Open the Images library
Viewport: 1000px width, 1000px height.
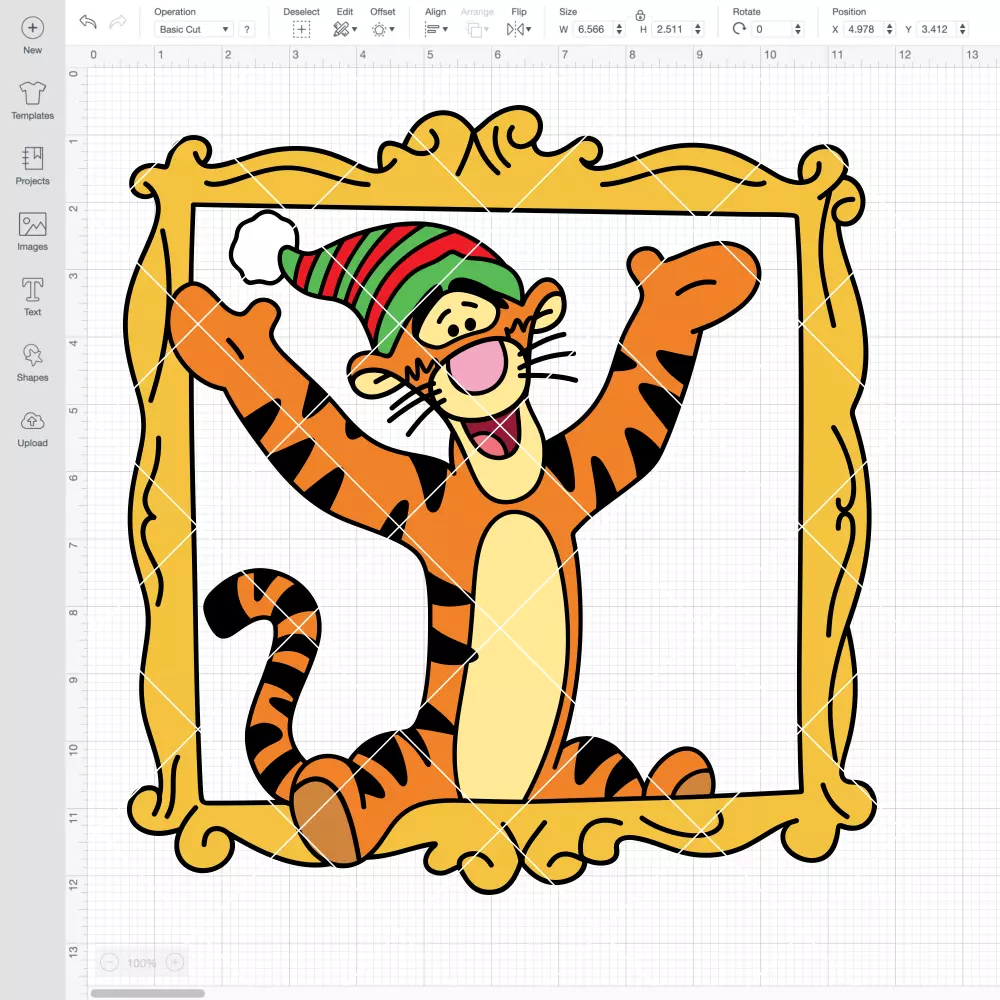(x=33, y=232)
